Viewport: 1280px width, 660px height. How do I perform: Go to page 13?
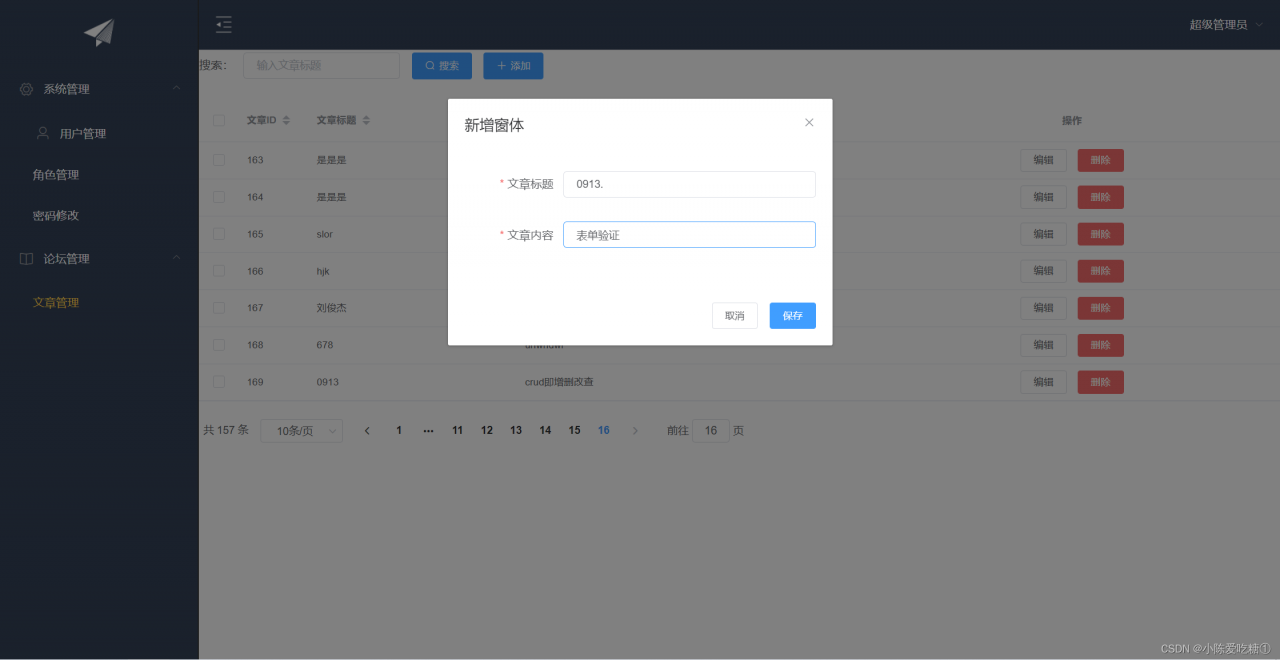tap(516, 431)
